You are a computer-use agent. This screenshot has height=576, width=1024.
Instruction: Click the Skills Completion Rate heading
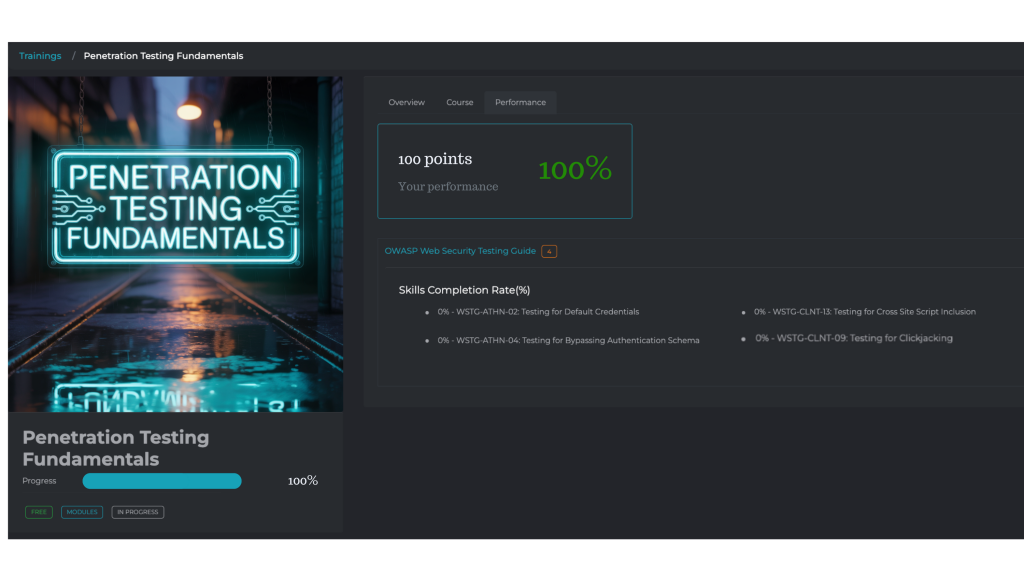pyautogui.click(x=464, y=290)
